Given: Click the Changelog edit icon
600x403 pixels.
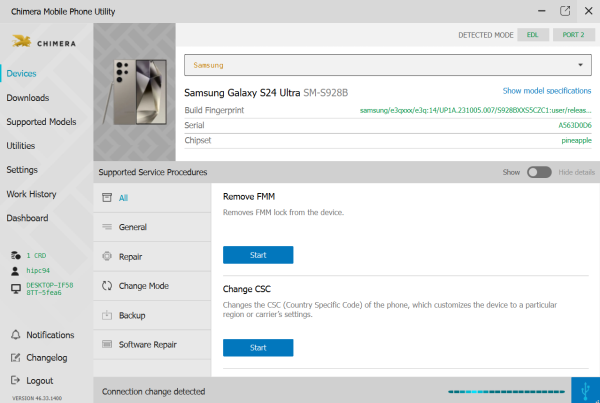Looking at the screenshot, I should (15, 358).
